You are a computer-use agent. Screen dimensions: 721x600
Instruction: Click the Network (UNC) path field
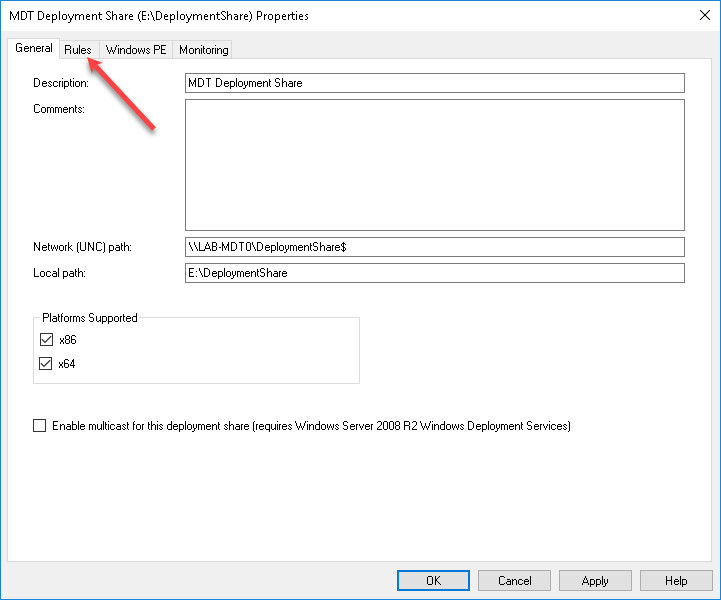434,247
